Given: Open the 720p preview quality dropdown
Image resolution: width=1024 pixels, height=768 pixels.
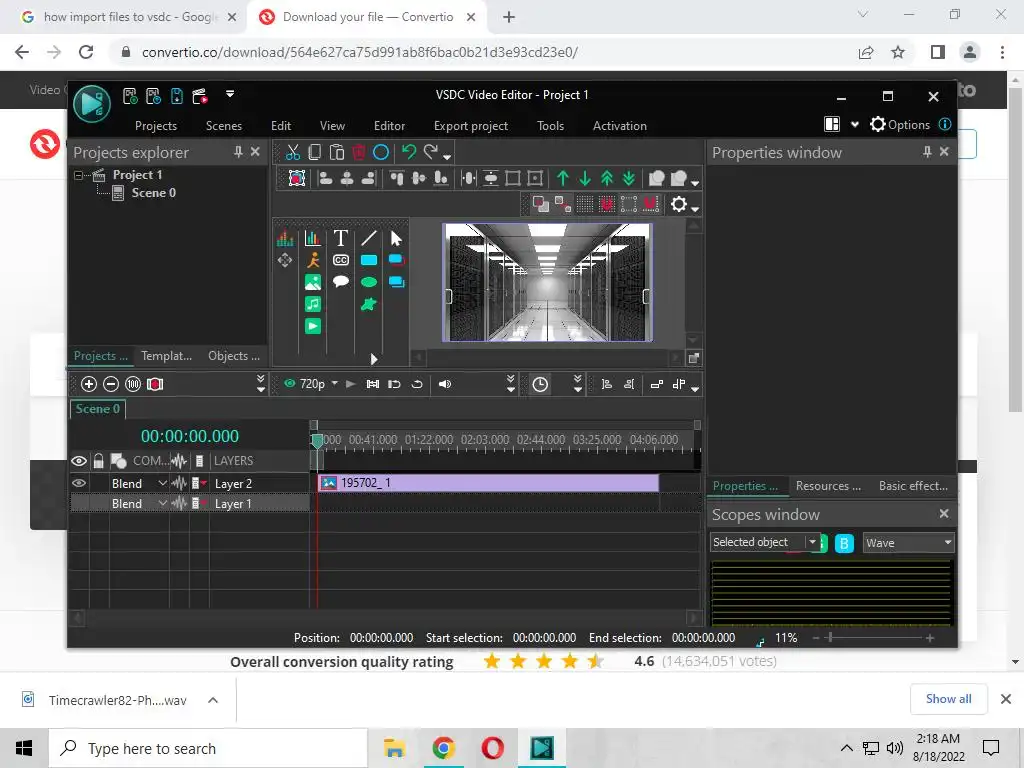Looking at the screenshot, I should (335, 383).
